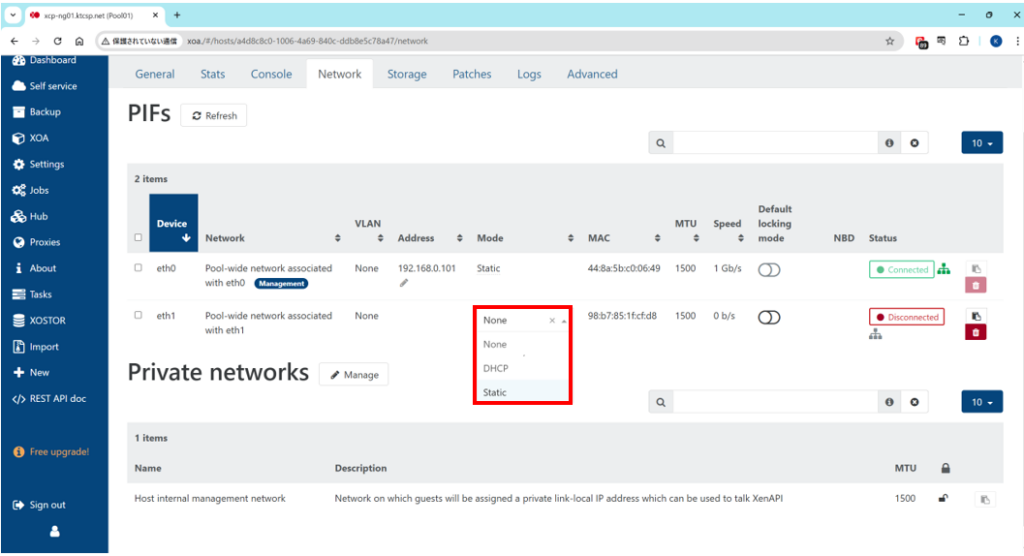Viewport: 1024px width, 556px height.
Task: Toggle default locking mode for eth1
Action: pyautogui.click(x=768, y=317)
